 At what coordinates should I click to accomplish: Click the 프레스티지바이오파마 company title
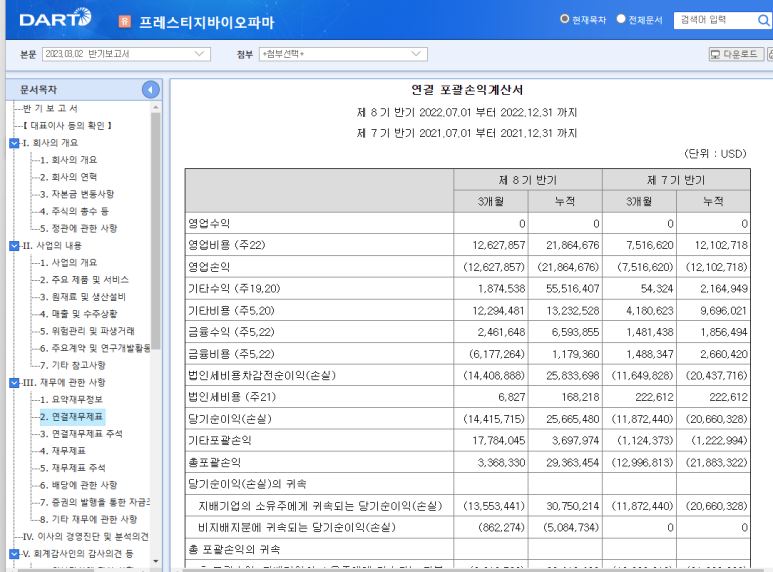pos(206,22)
